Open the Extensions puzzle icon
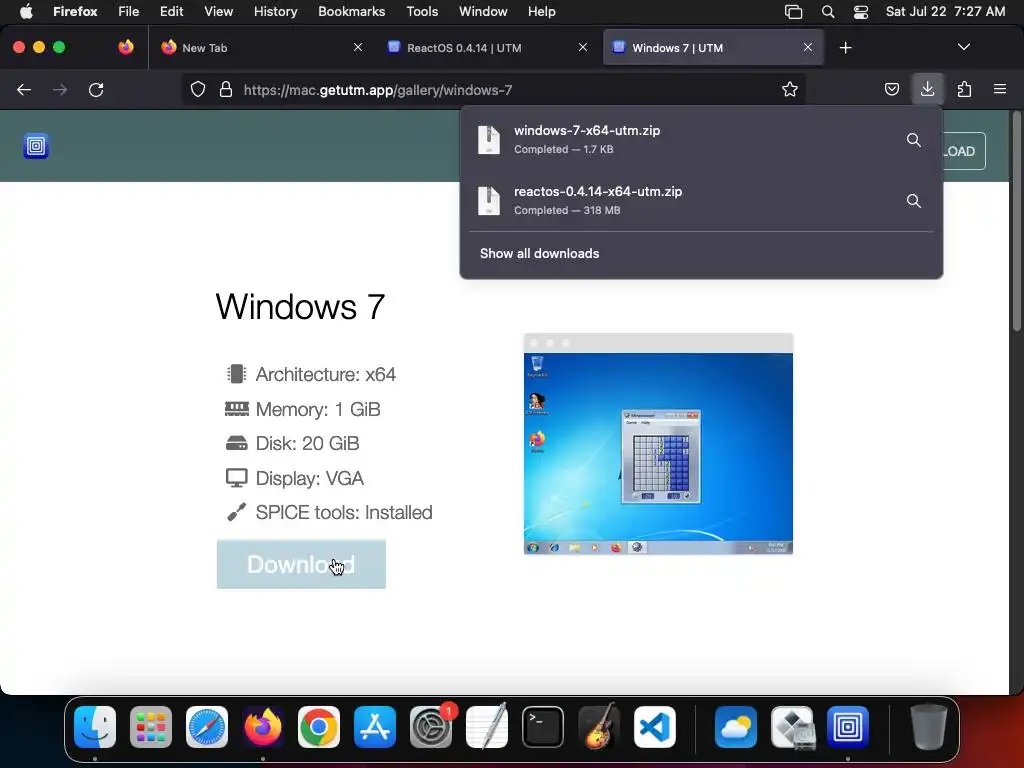The width and height of the screenshot is (1024, 768). tap(964, 89)
